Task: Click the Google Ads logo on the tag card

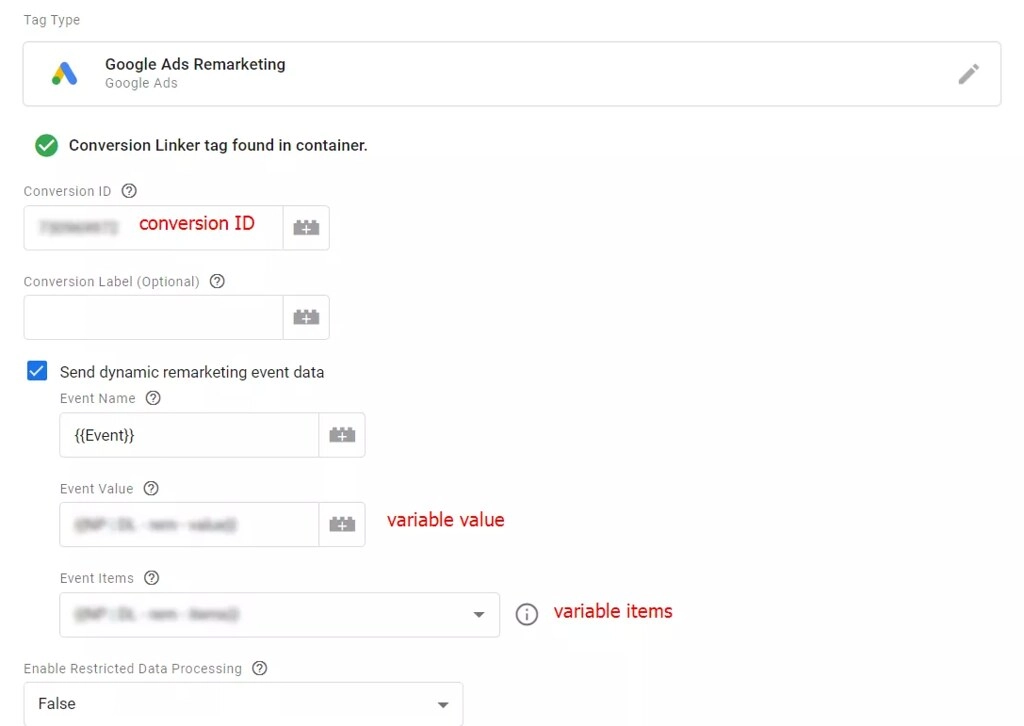Action: pyautogui.click(x=64, y=73)
